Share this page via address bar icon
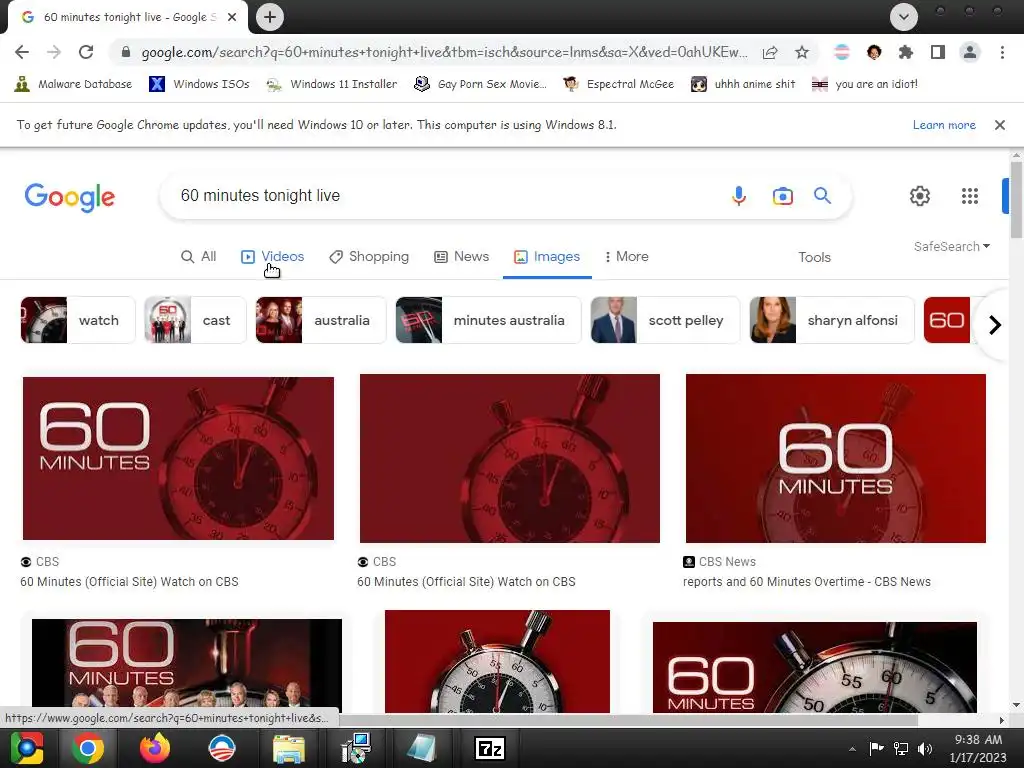1024x768 pixels. point(770,52)
